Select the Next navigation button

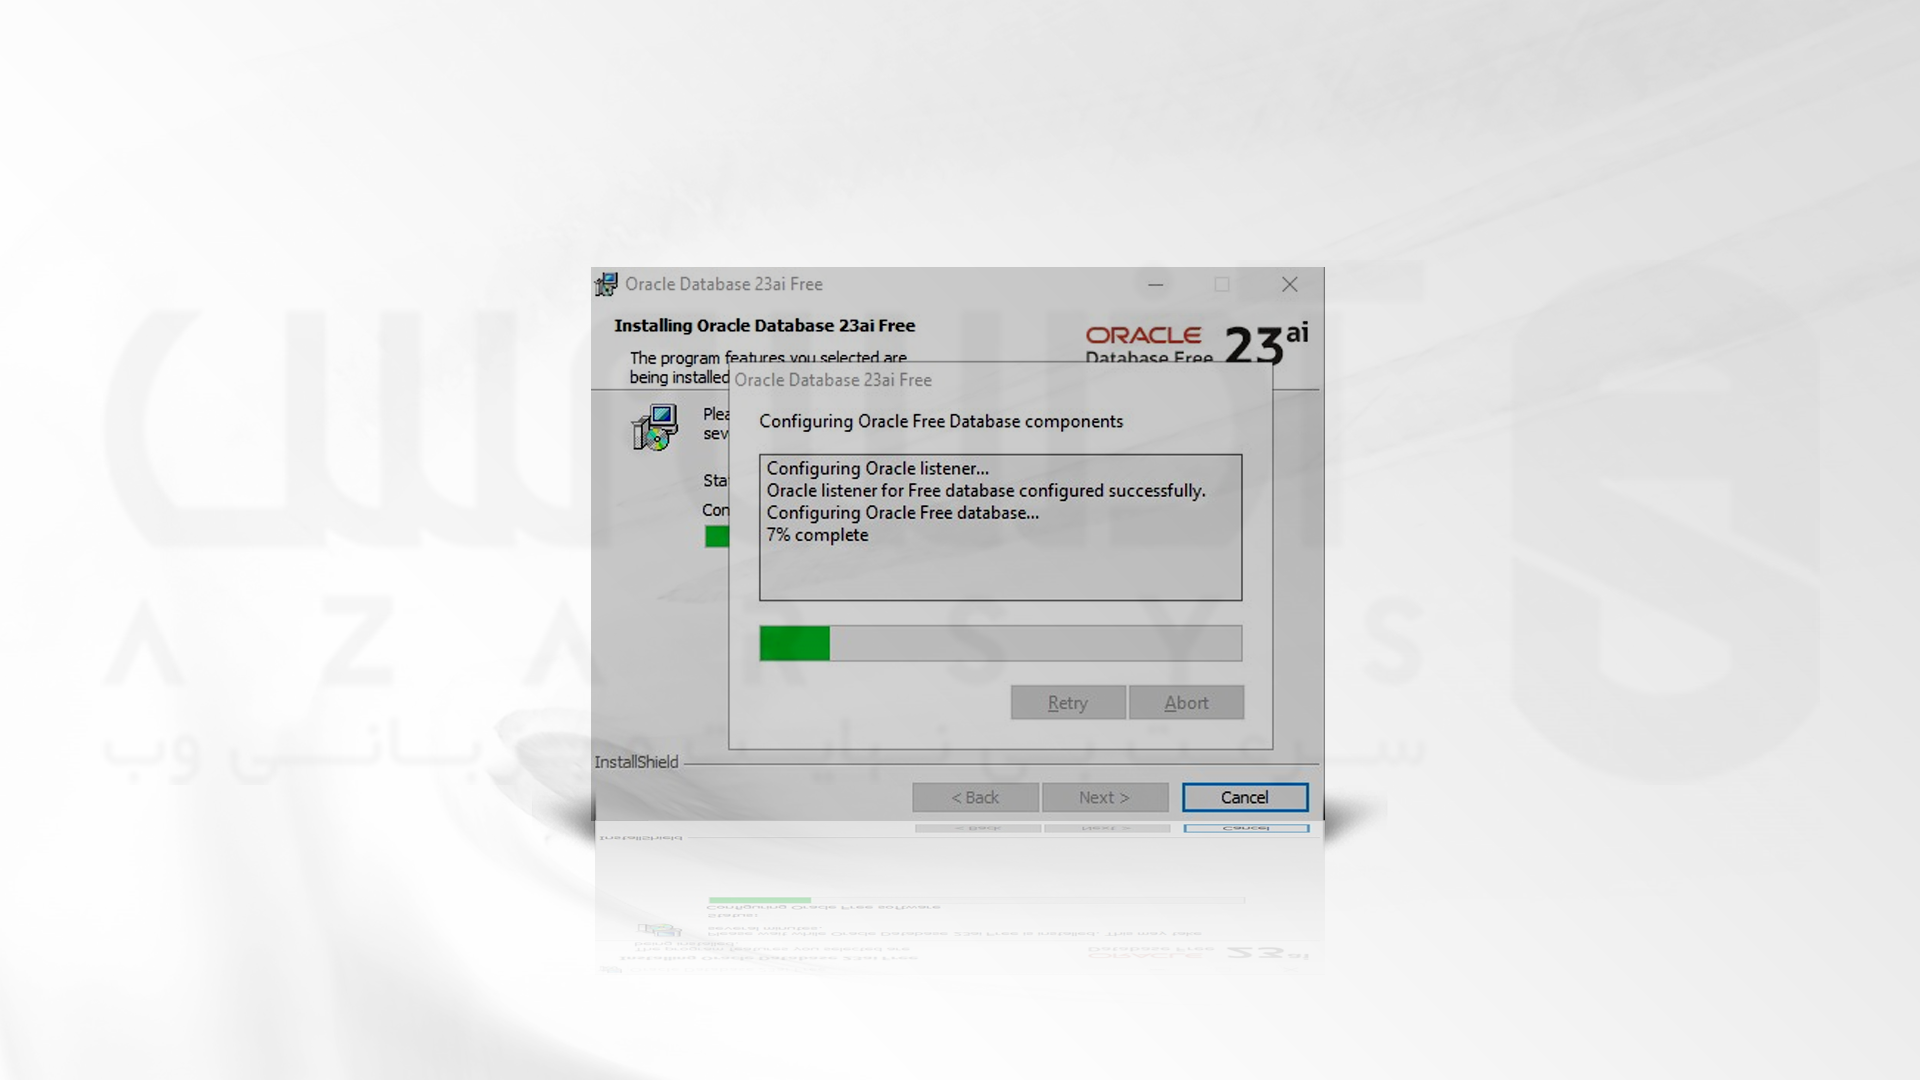point(1105,796)
